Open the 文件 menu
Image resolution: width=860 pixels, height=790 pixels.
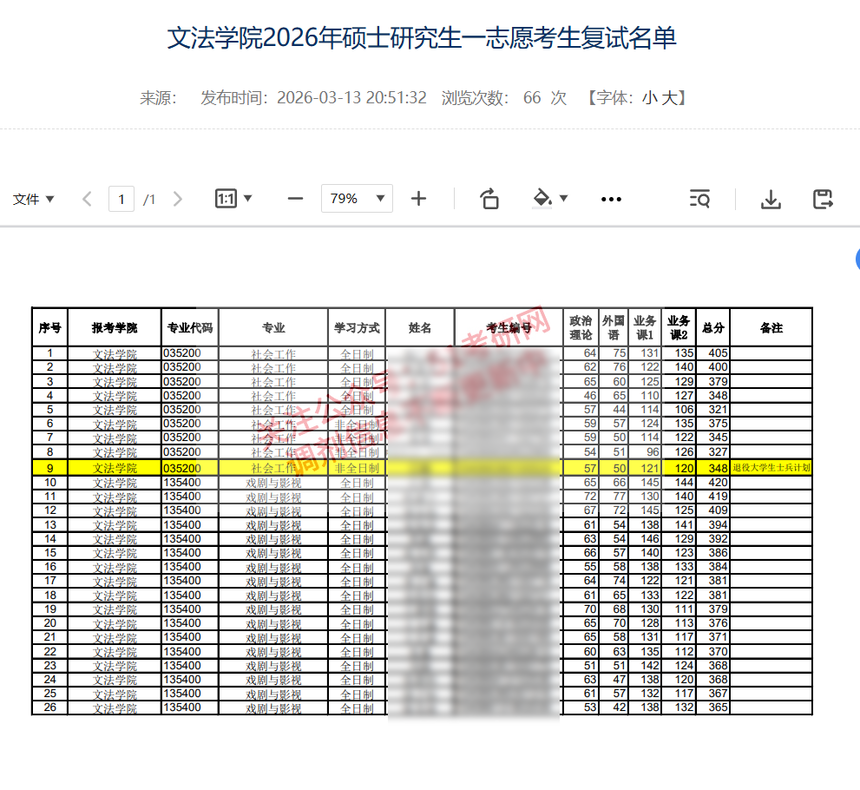(33, 199)
